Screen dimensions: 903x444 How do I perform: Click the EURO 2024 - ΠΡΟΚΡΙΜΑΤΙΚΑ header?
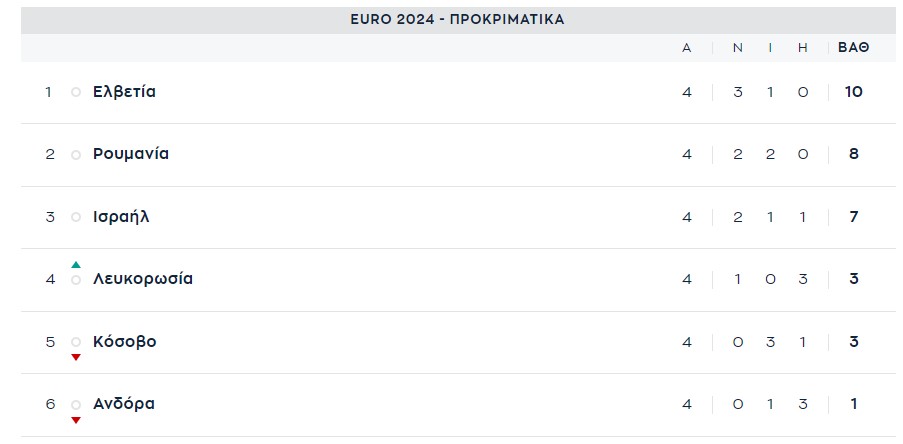pos(457,19)
